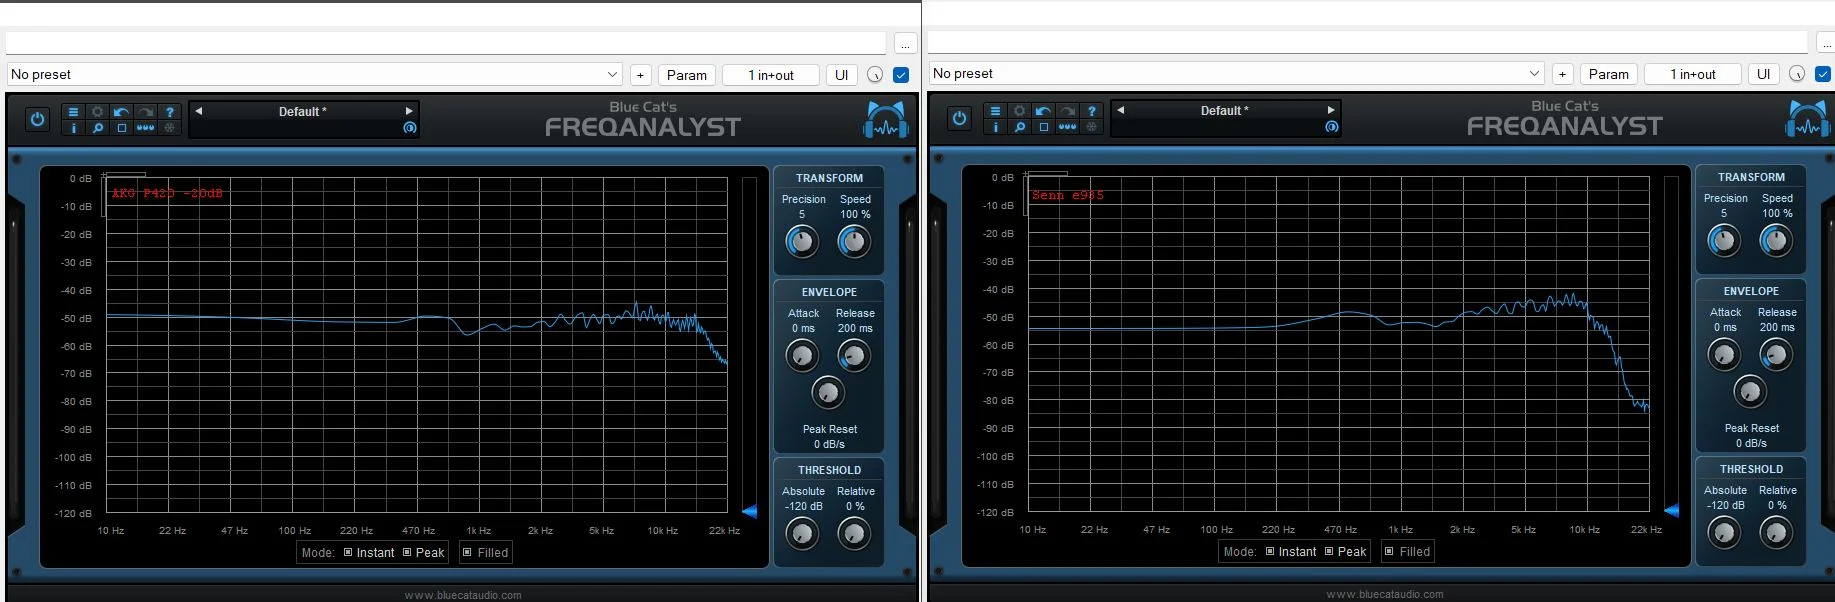Click square window icon in Senn e965 plugin
Image resolution: width=1835 pixels, height=602 pixels.
point(1043,127)
